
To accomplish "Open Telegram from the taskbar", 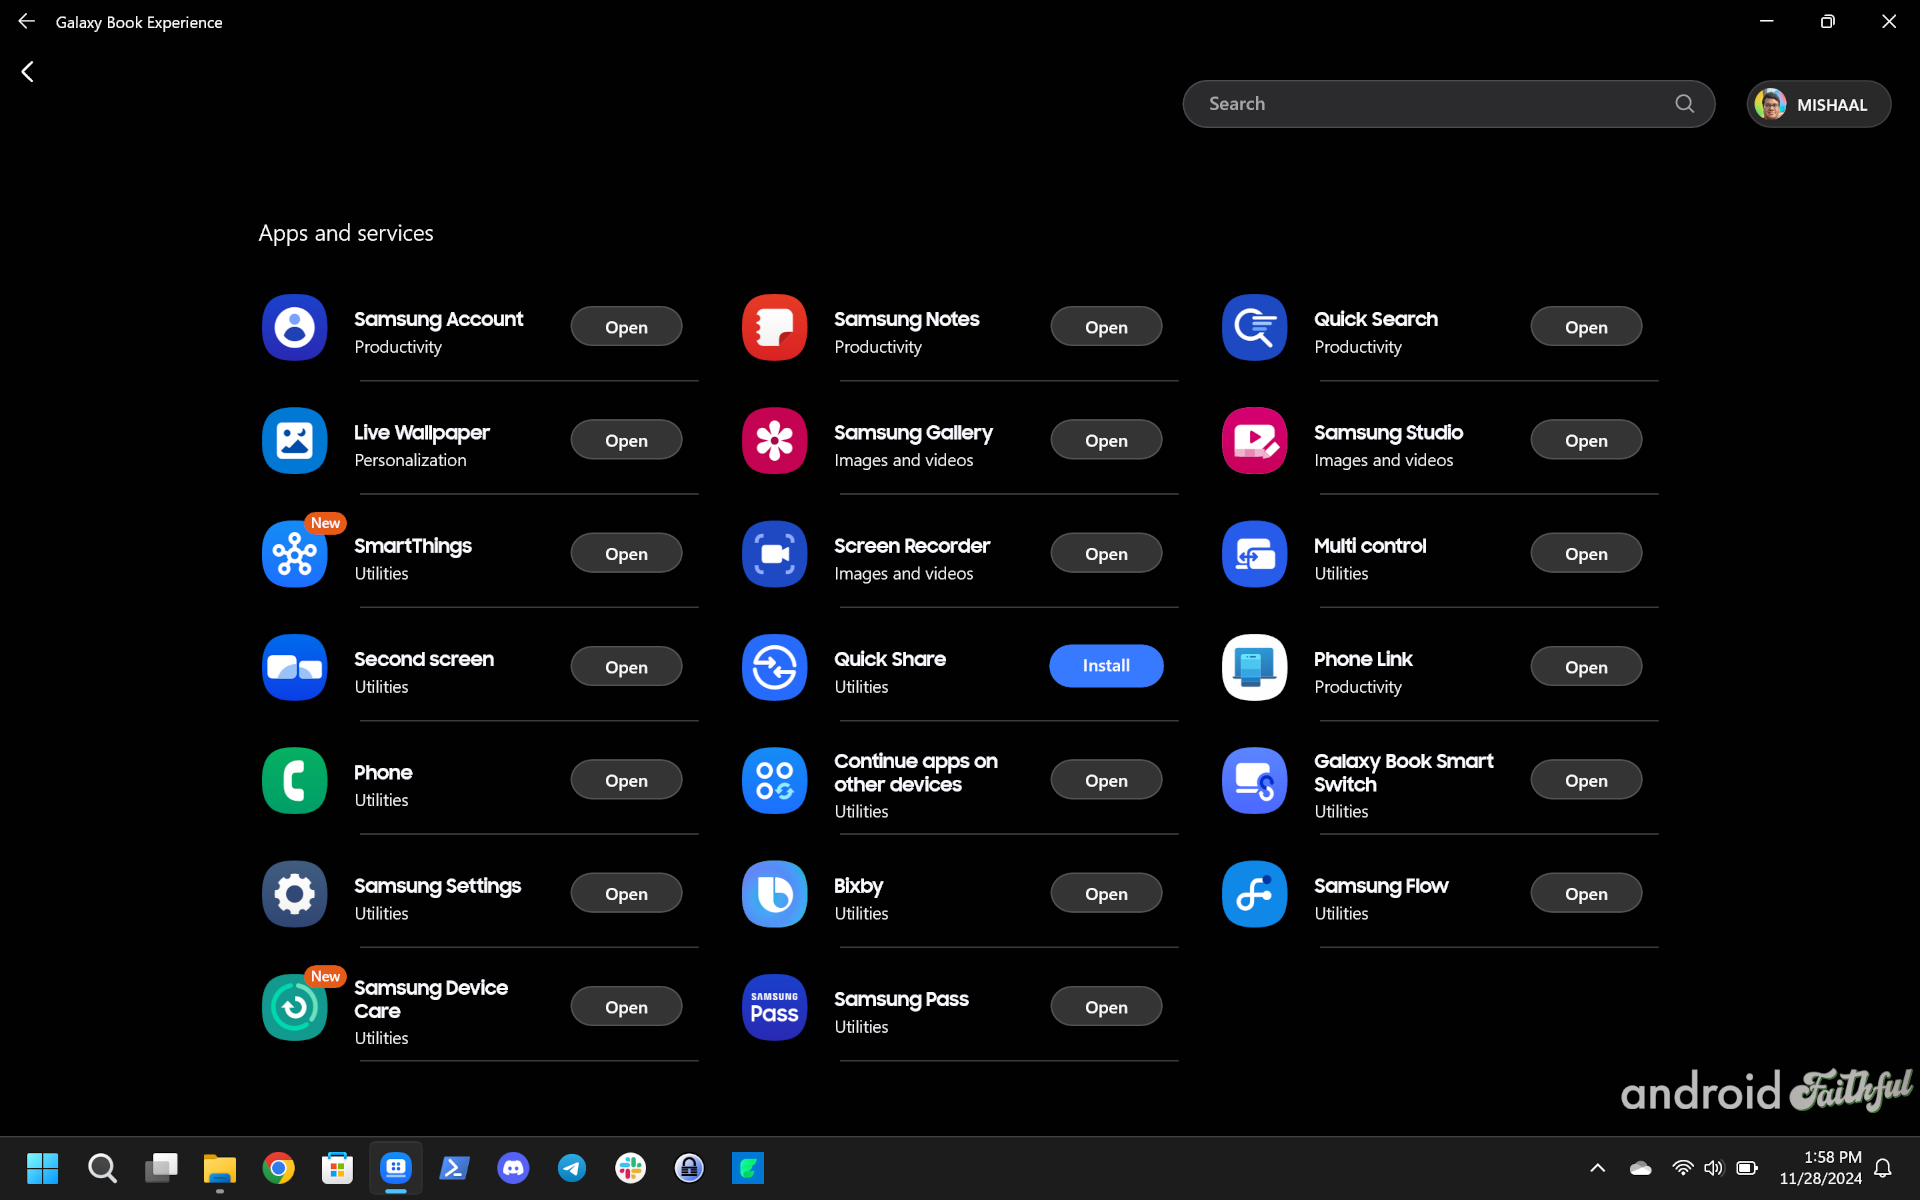I will pos(572,1167).
